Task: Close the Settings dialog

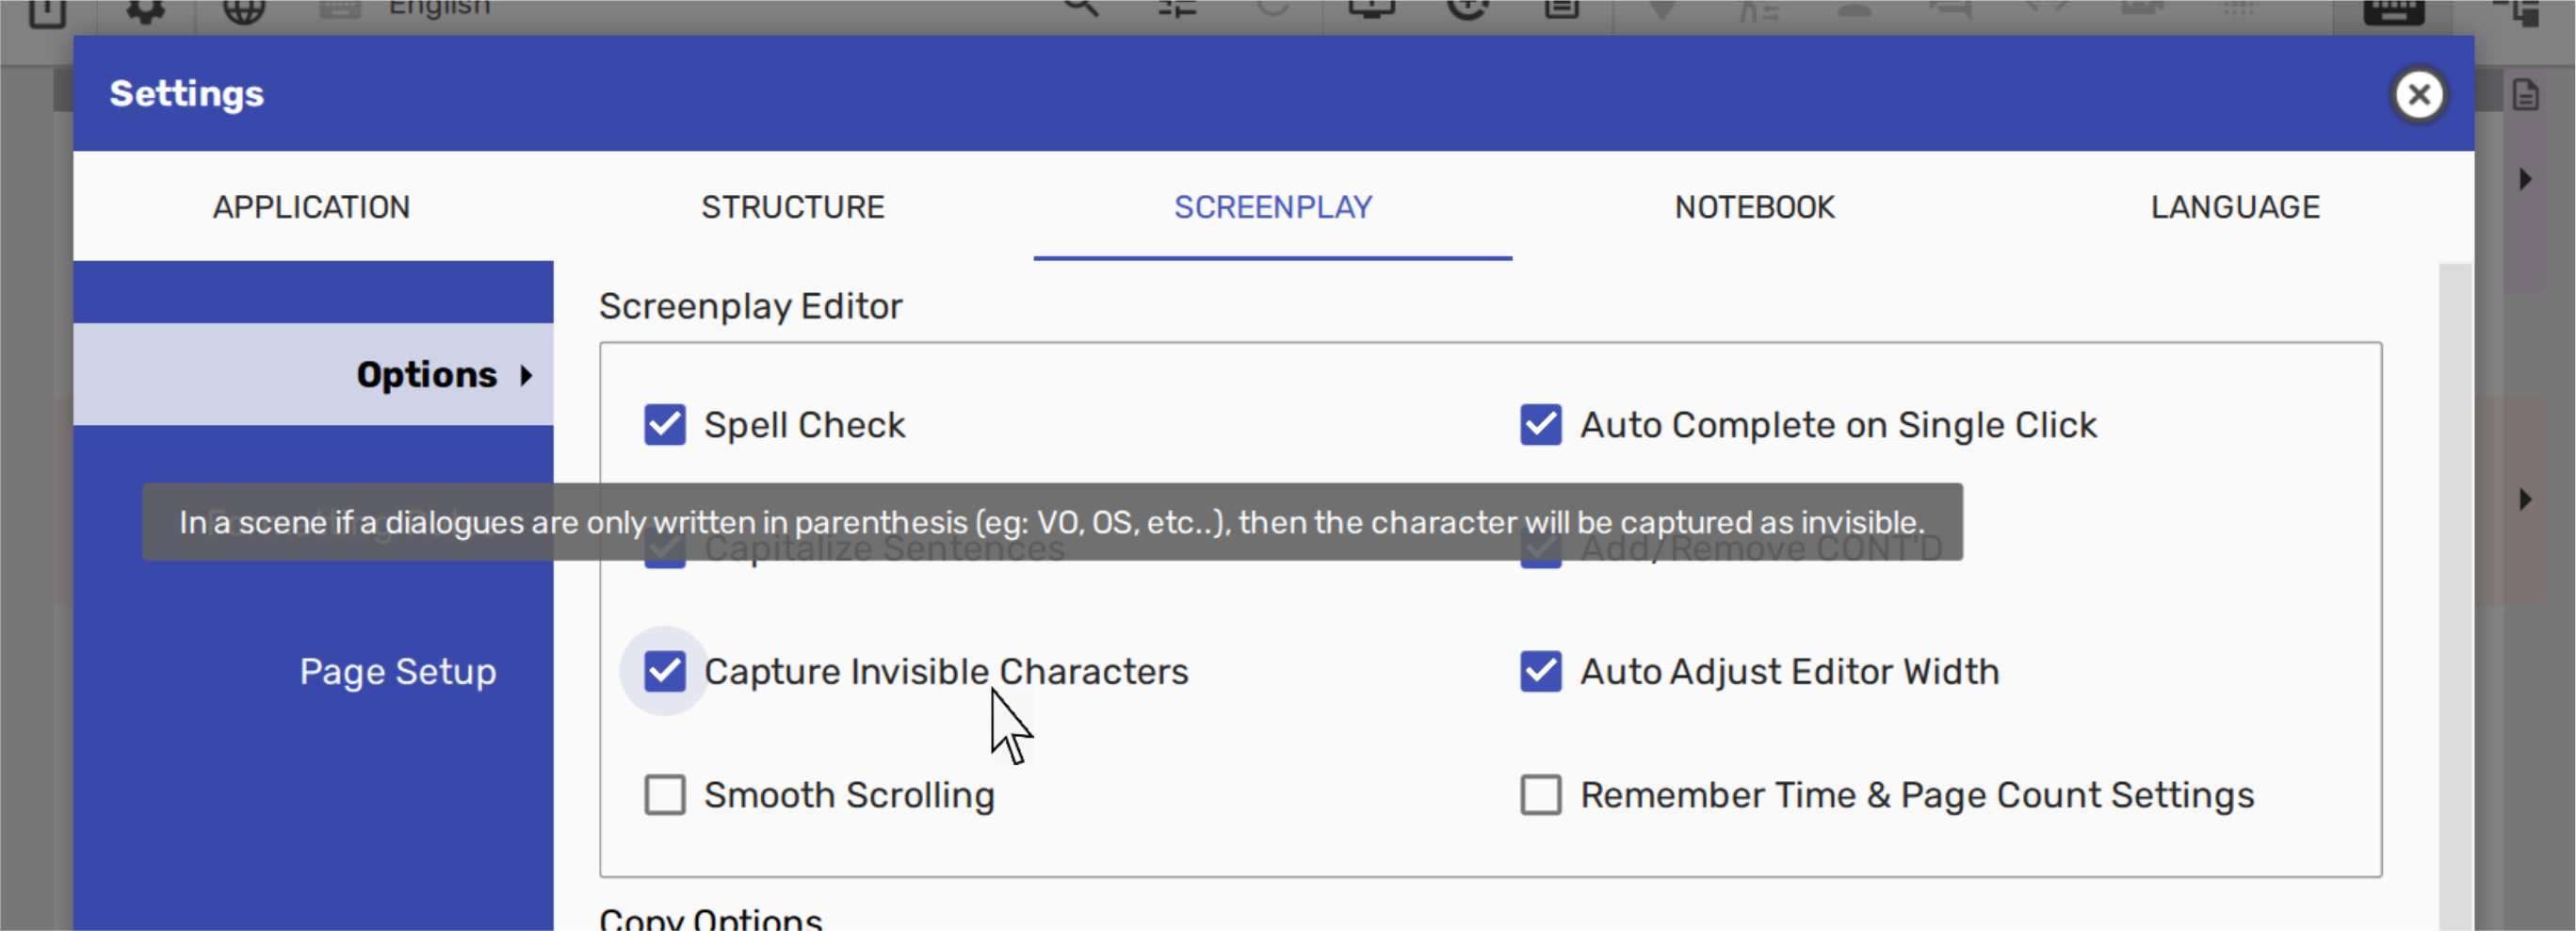Action: coord(2418,95)
